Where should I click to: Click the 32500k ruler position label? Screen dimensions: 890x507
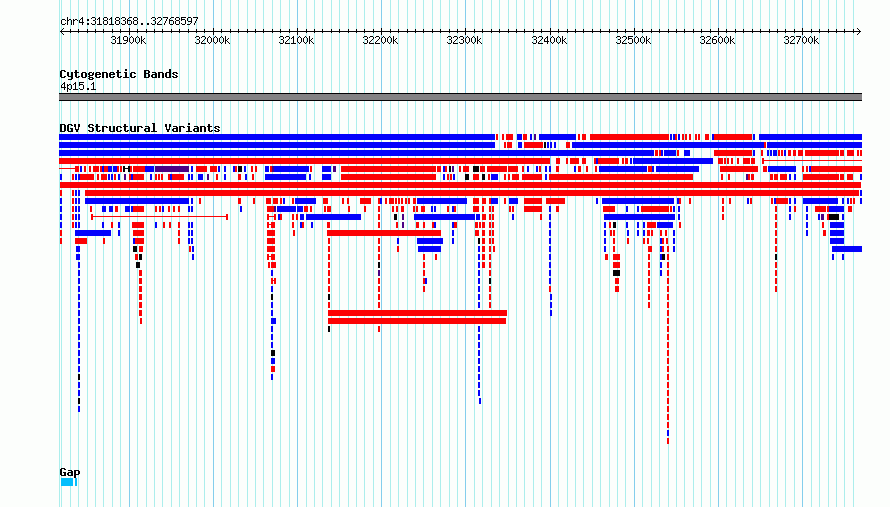pos(633,40)
